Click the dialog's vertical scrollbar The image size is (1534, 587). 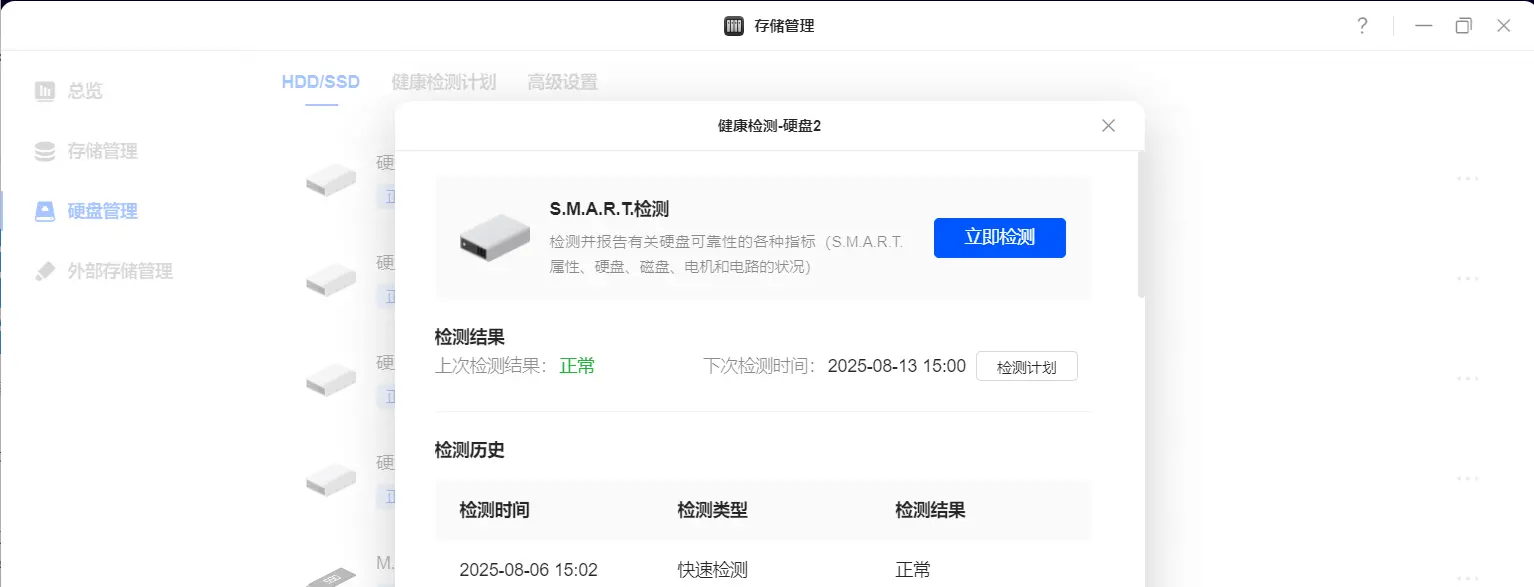(x=1140, y=224)
